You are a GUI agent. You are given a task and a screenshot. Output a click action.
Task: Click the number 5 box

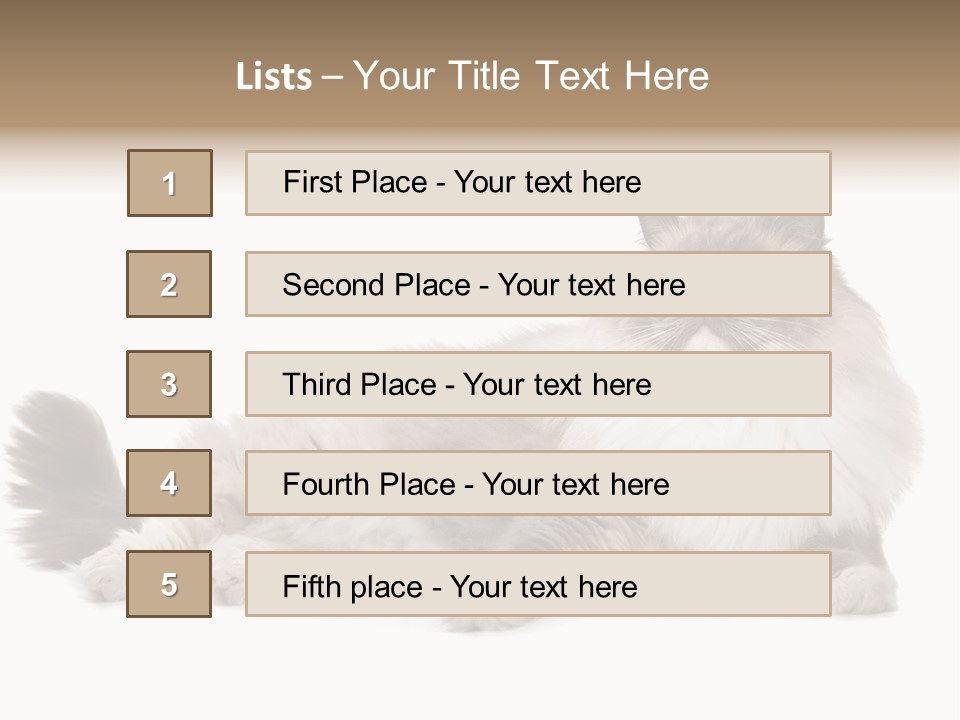pyautogui.click(x=169, y=584)
